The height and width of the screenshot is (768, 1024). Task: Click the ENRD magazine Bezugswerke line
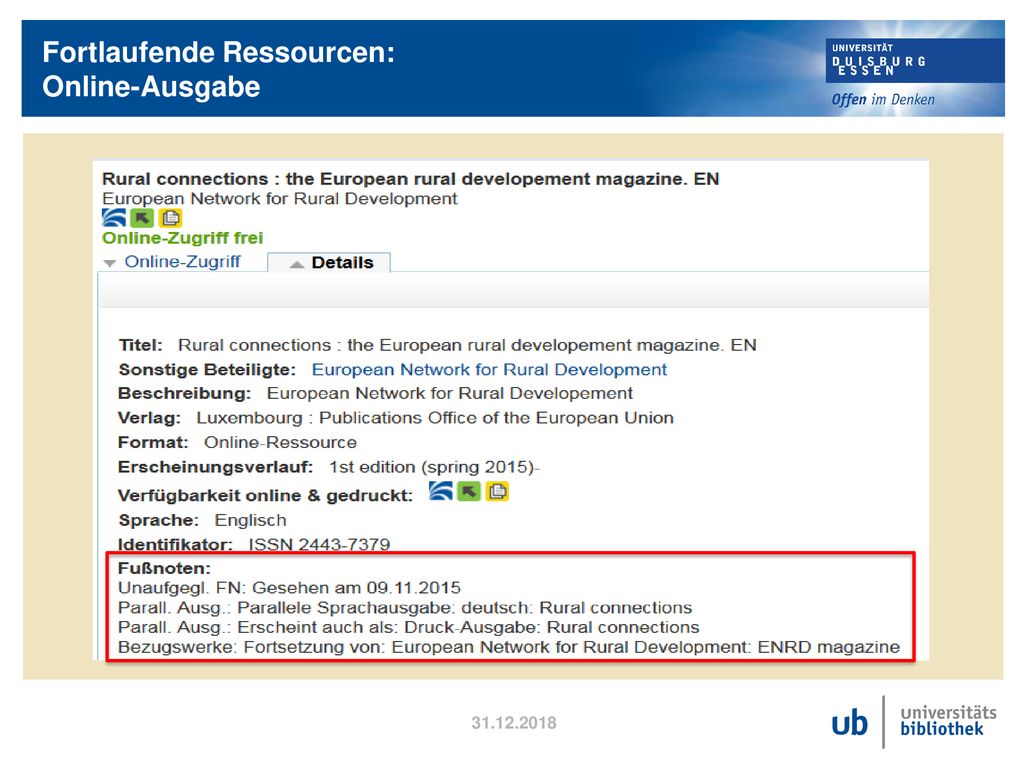click(509, 647)
